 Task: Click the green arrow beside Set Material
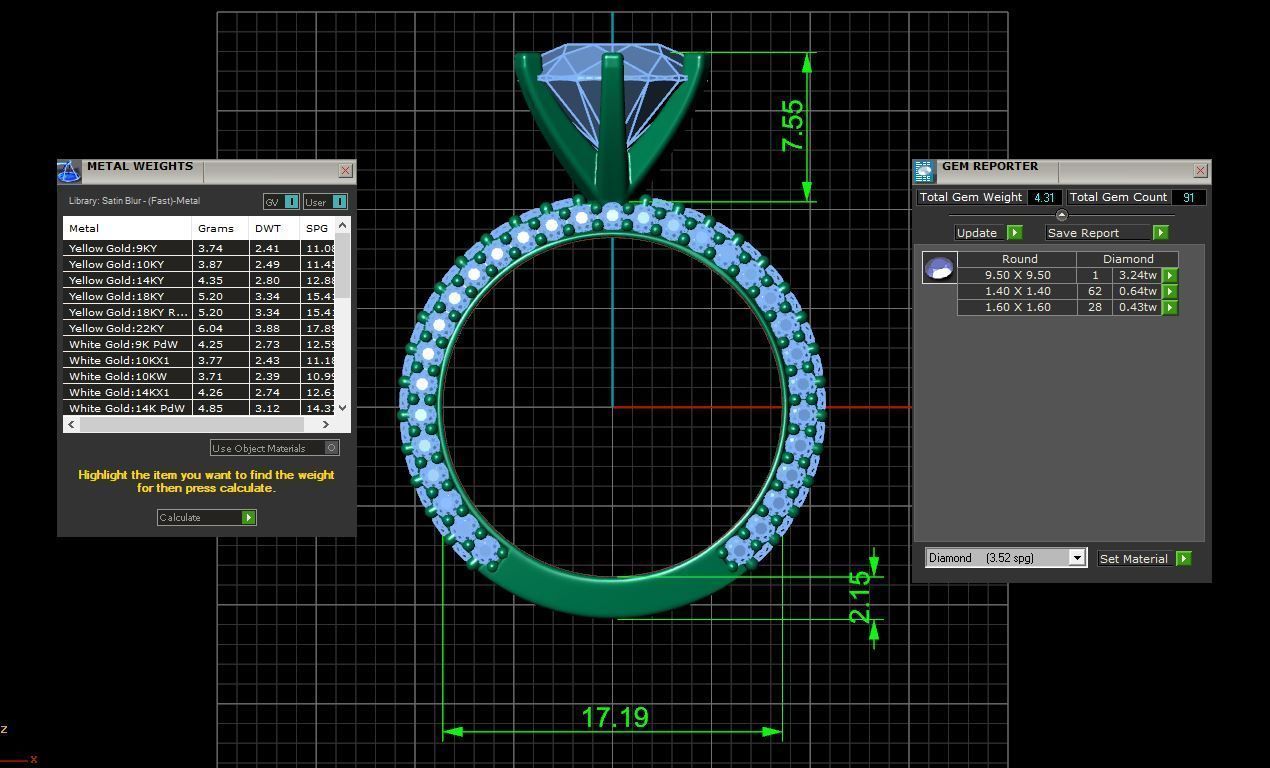1184,558
